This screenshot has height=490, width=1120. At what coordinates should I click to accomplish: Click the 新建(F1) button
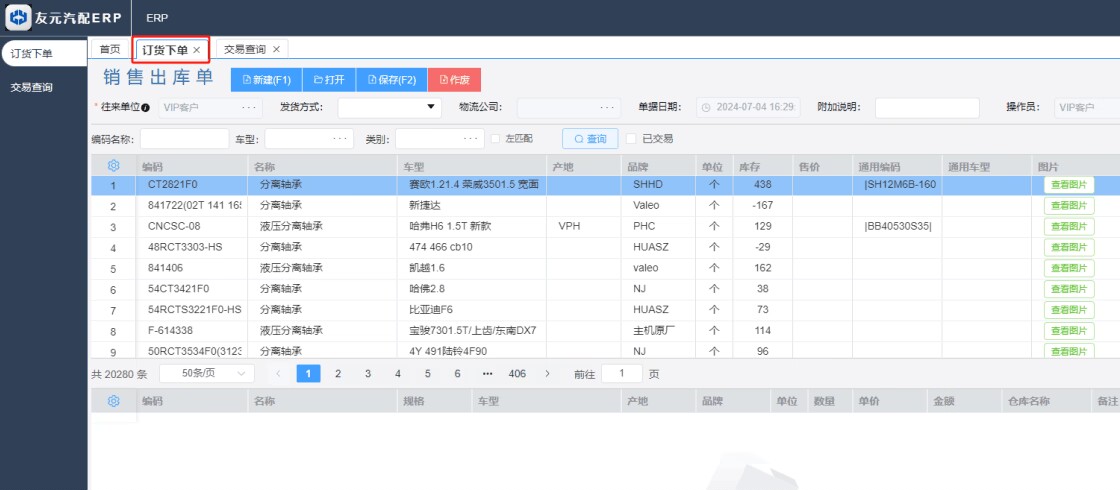pos(266,80)
